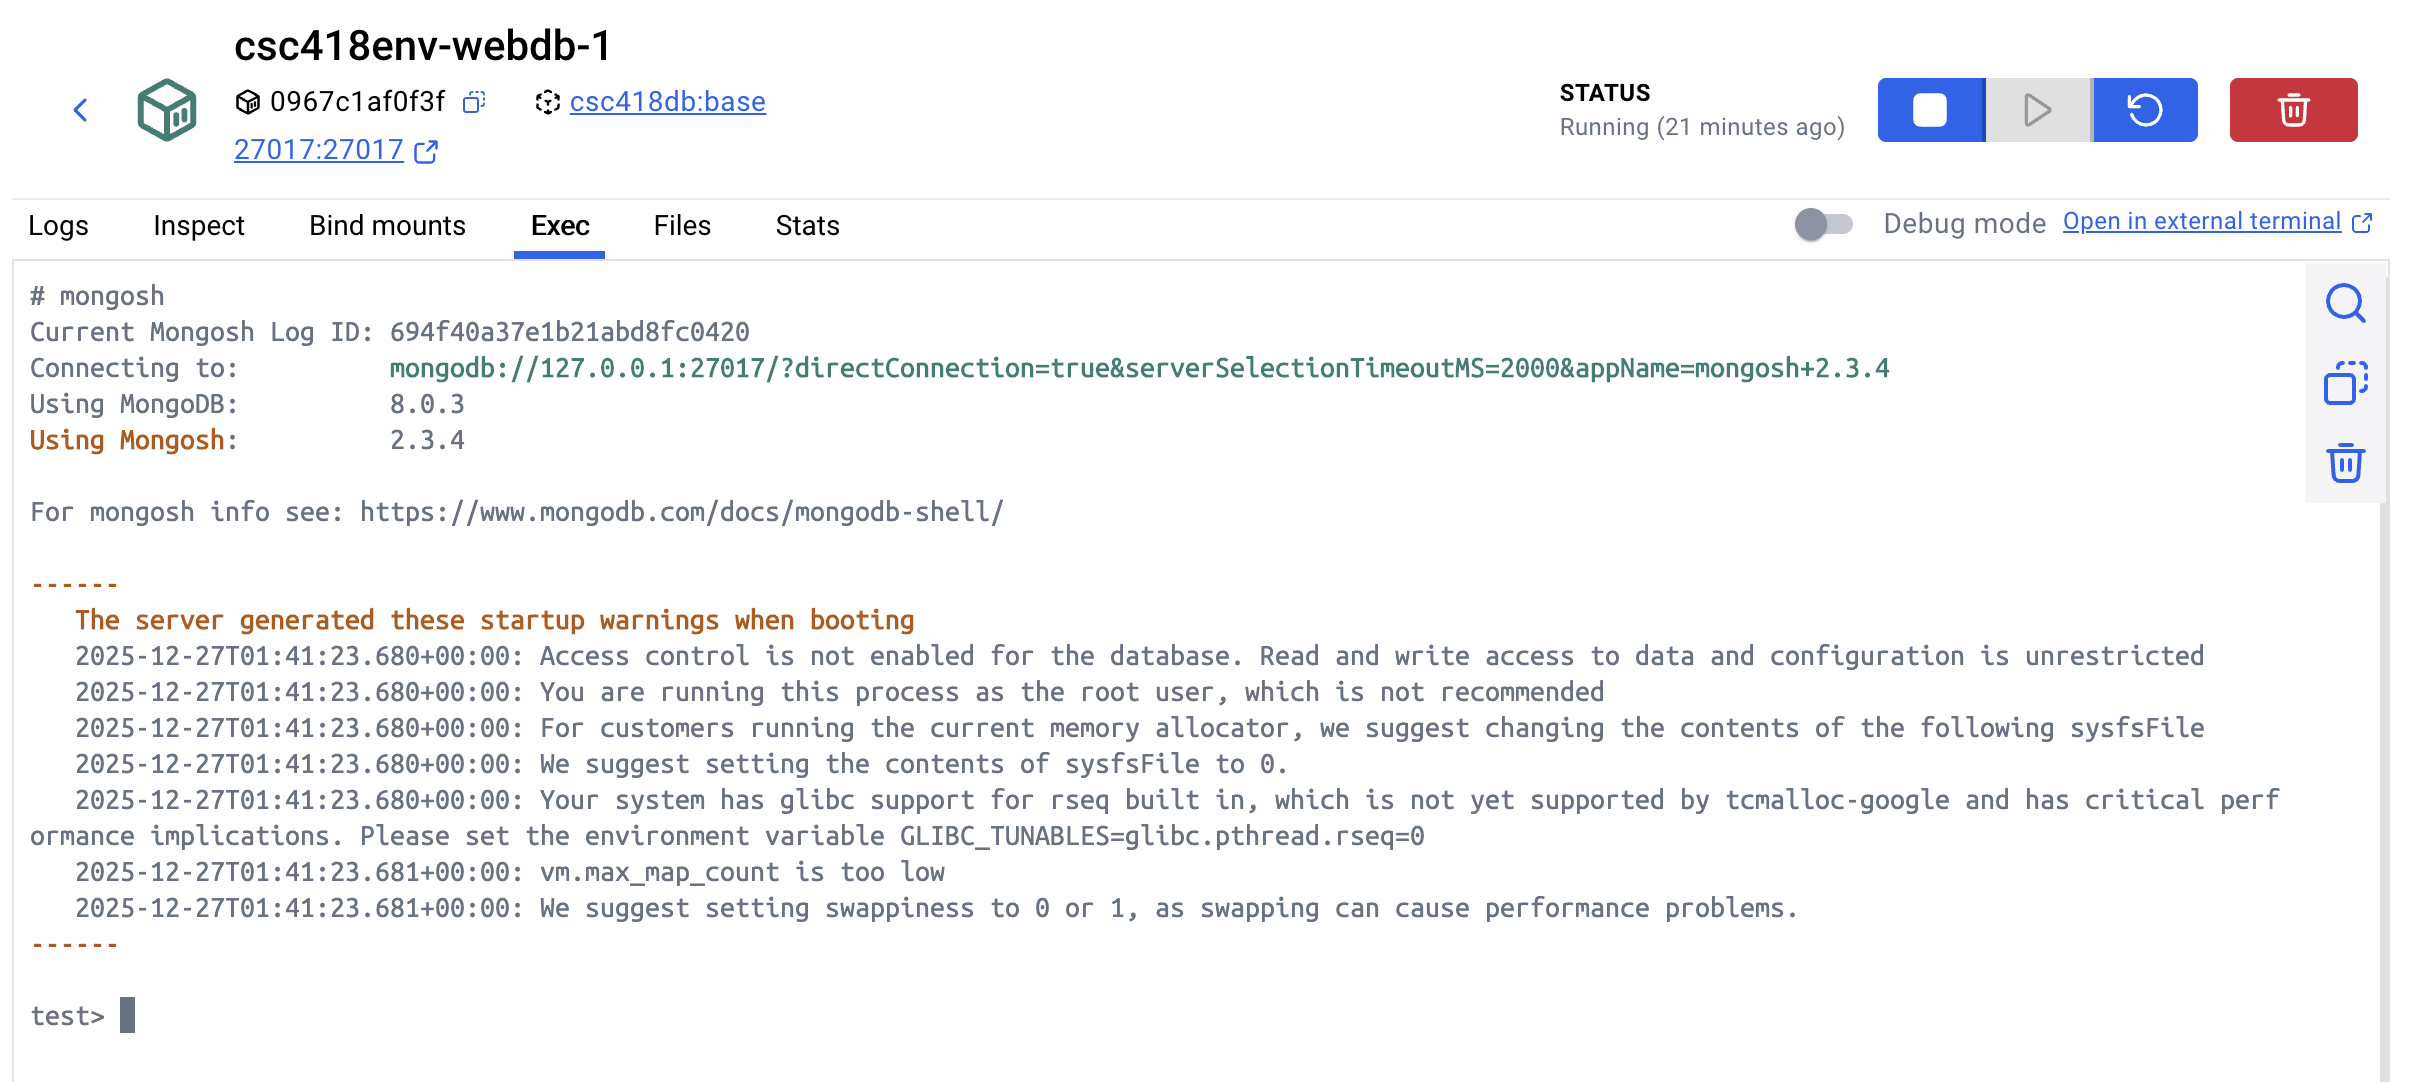Toggle Debug mode switch
The width and height of the screenshot is (2410, 1082).
1823,224
